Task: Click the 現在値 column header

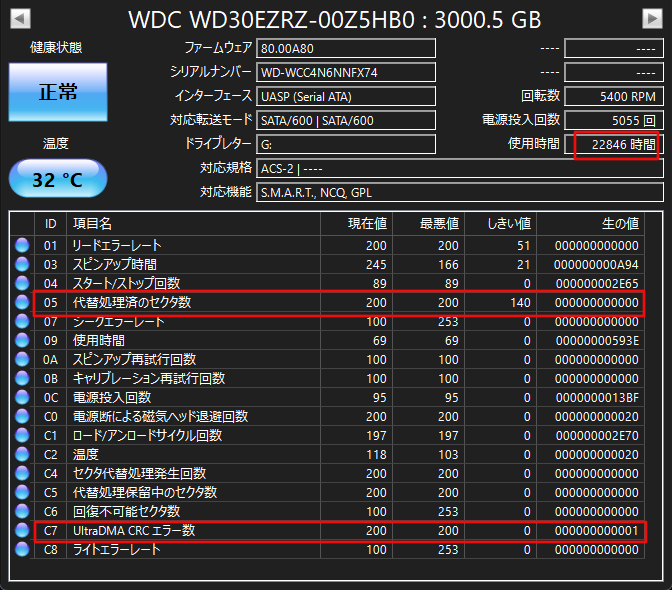Action: [357, 223]
